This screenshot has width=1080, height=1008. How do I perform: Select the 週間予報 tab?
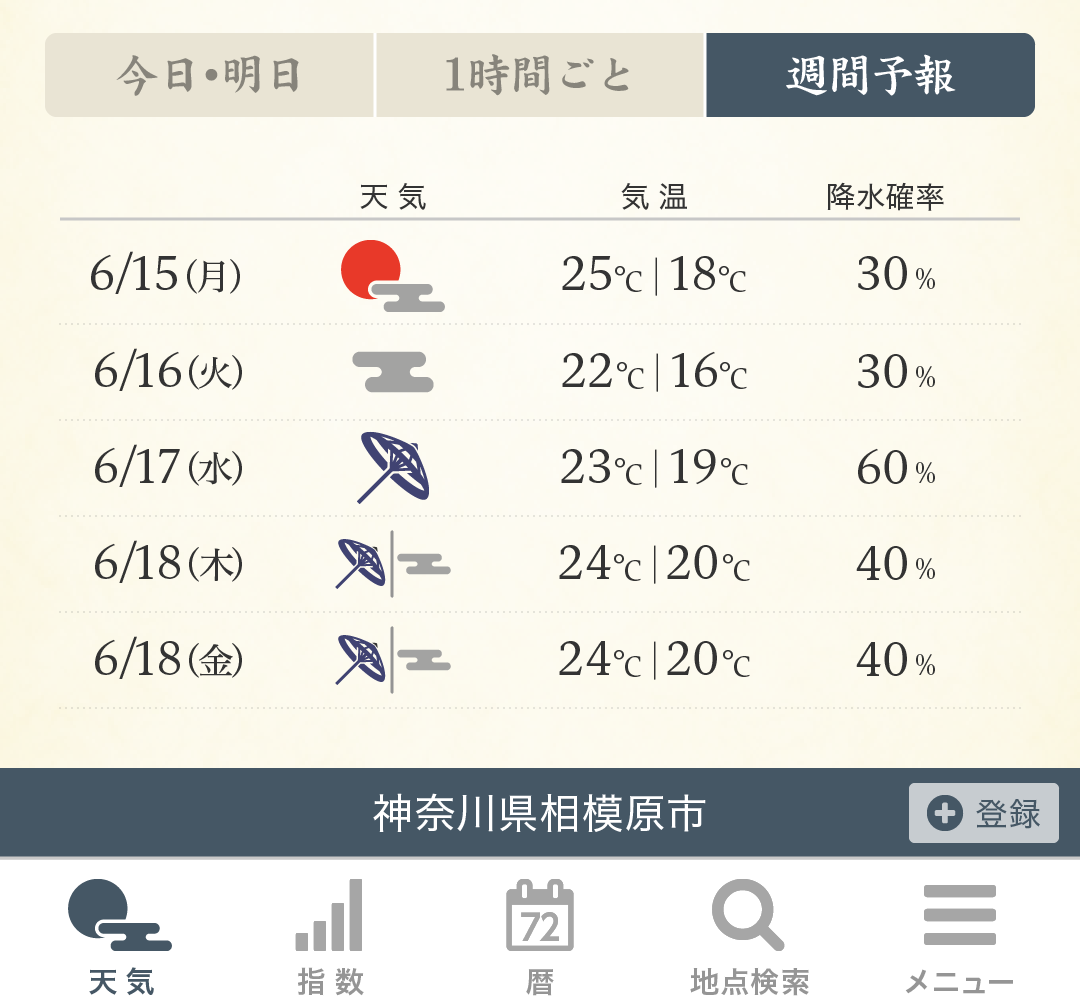870,76
